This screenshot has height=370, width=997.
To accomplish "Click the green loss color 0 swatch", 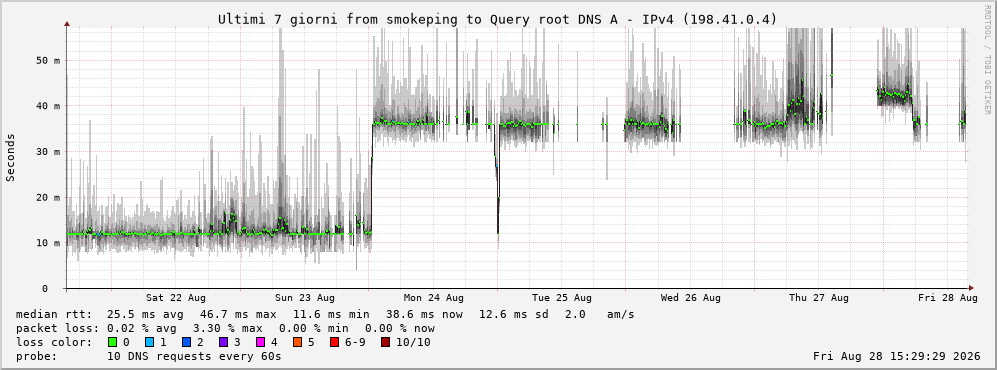I will pos(113,342).
